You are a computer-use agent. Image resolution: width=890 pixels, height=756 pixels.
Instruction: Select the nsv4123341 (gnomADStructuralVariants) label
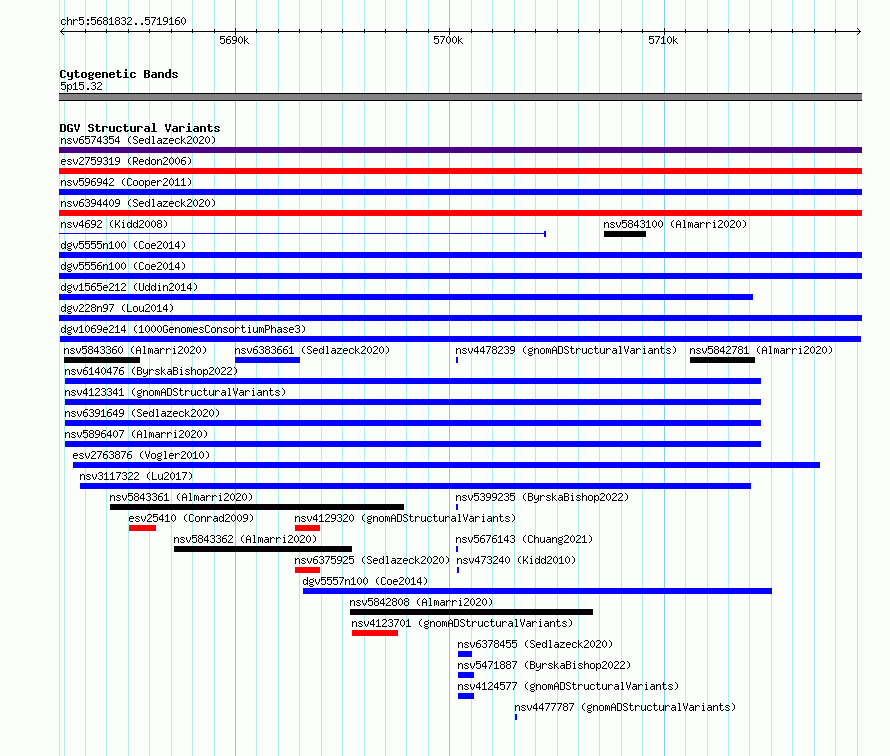[x=175, y=392]
